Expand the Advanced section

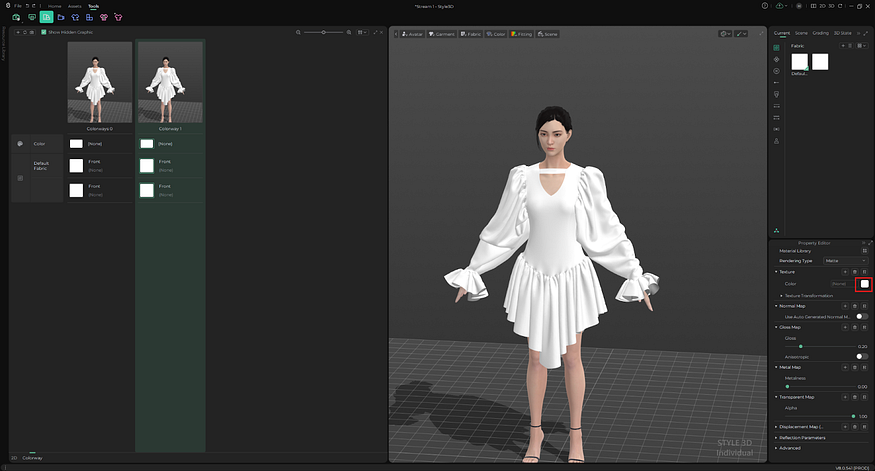pos(790,448)
